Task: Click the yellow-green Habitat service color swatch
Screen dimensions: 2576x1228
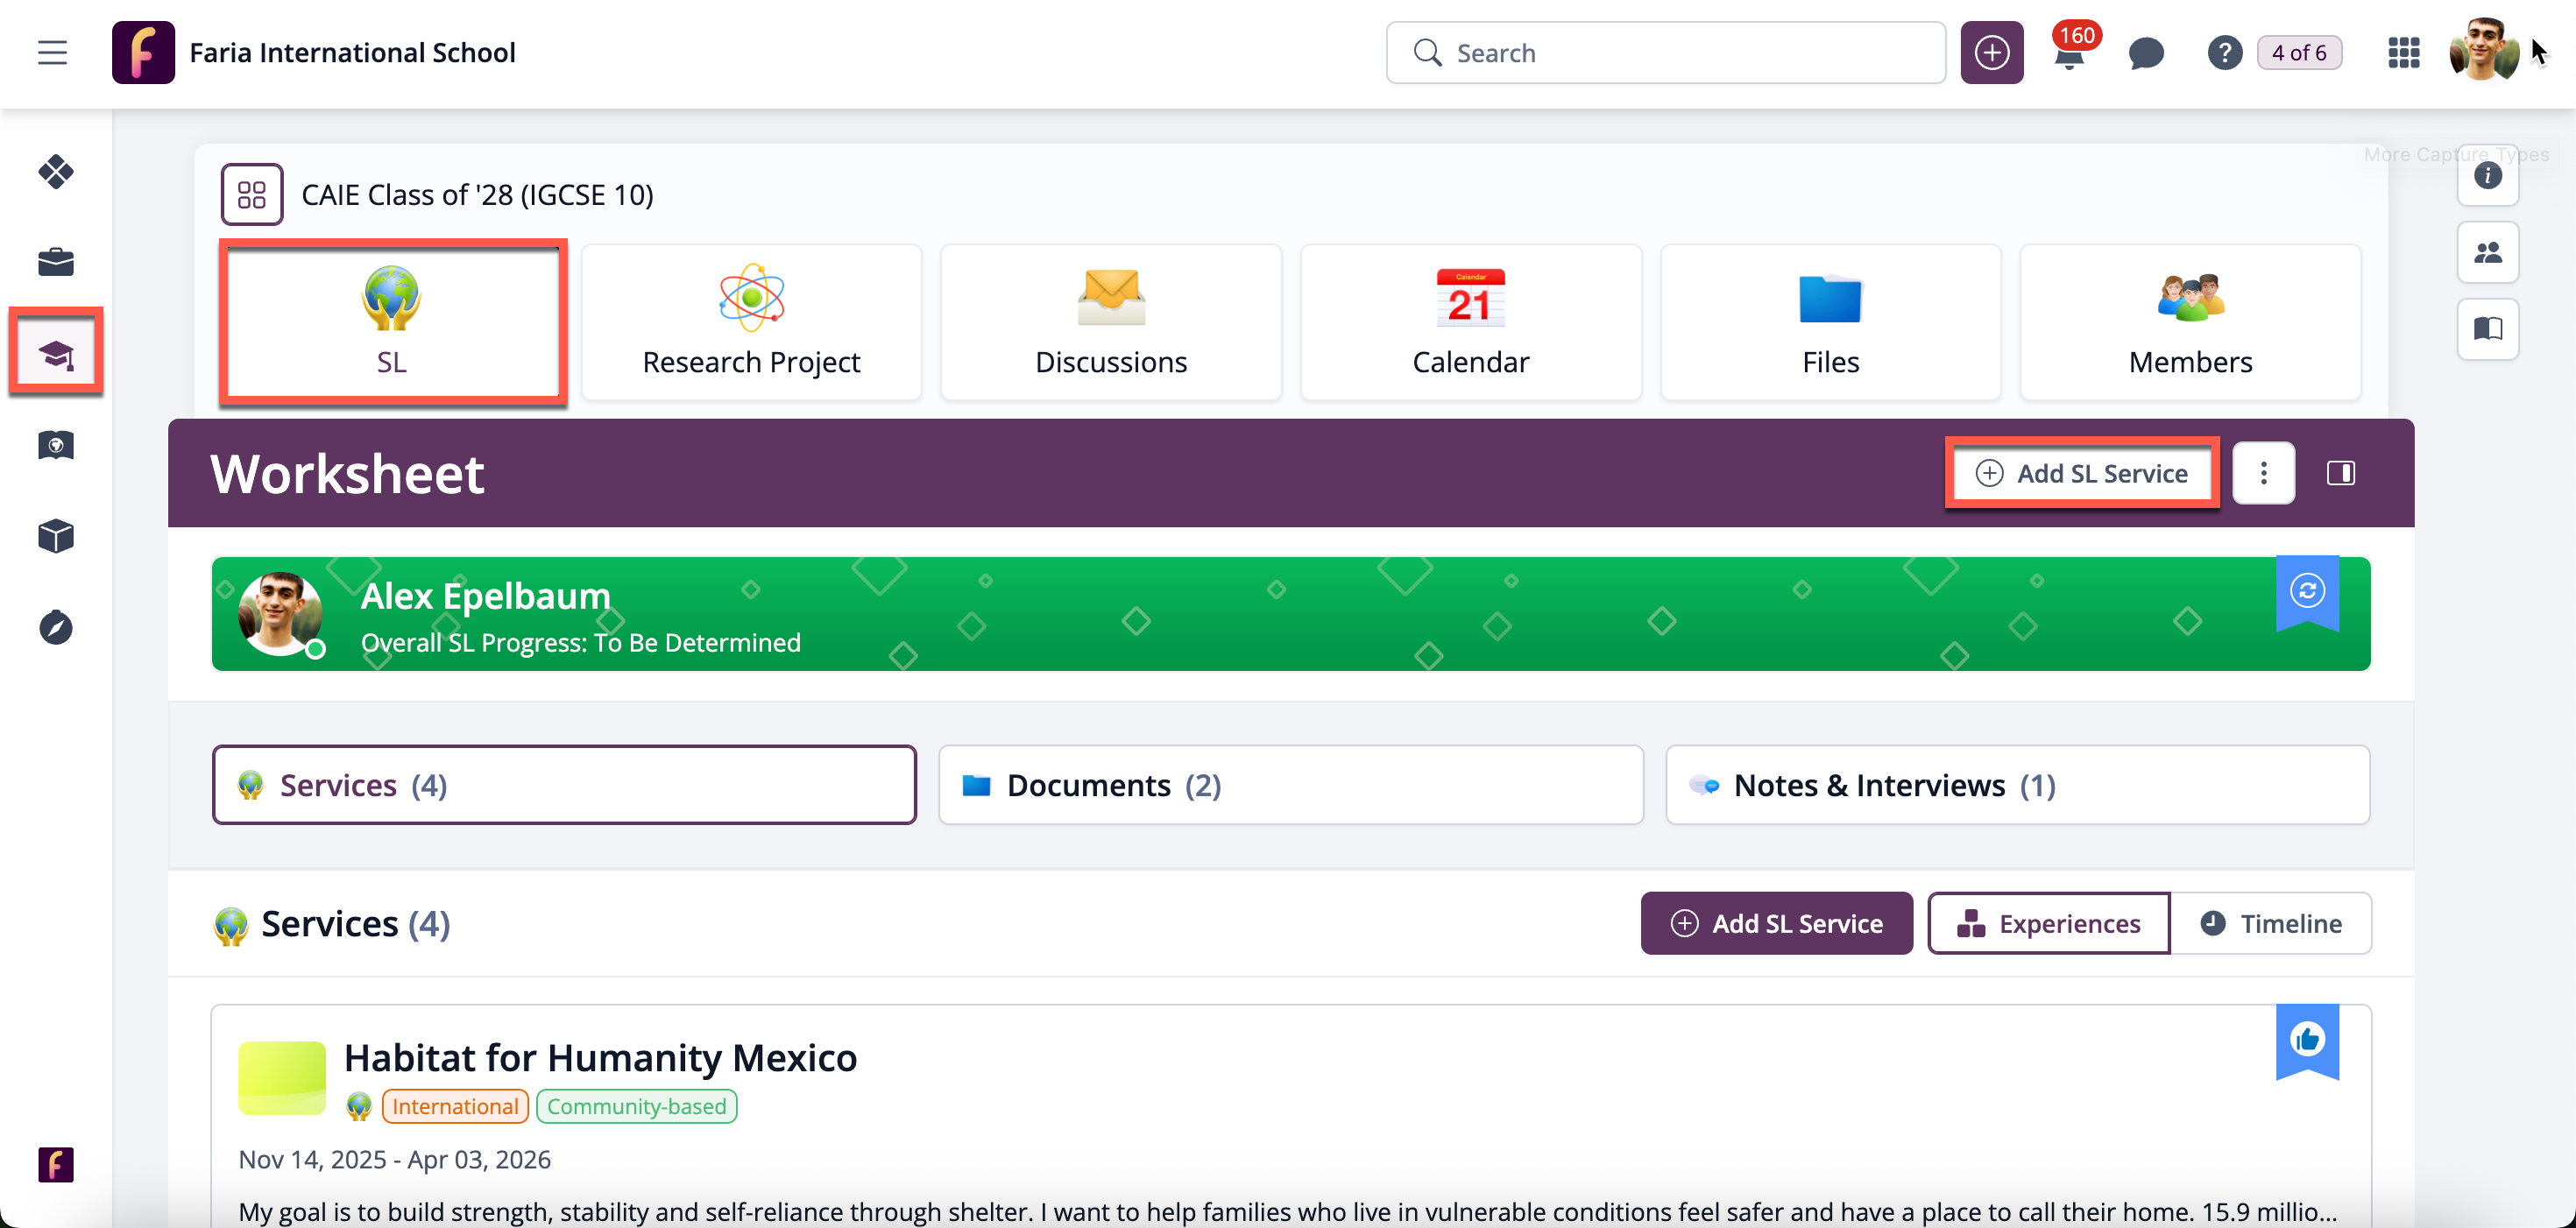Action: (x=282, y=1077)
